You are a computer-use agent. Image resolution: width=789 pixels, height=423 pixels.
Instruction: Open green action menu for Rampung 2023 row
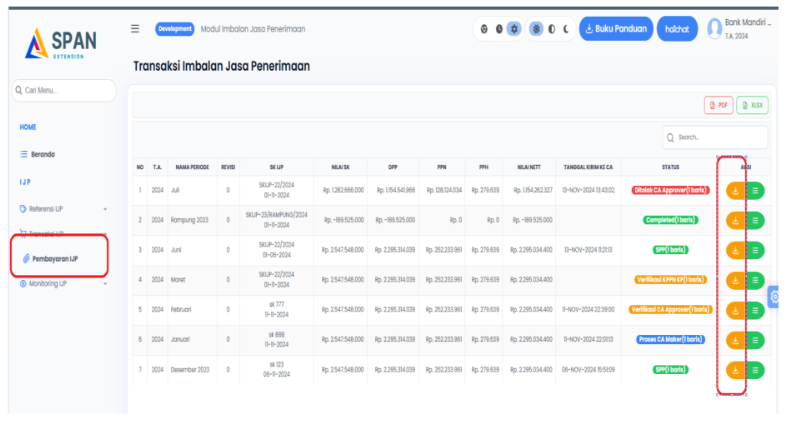tap(756, 219)
